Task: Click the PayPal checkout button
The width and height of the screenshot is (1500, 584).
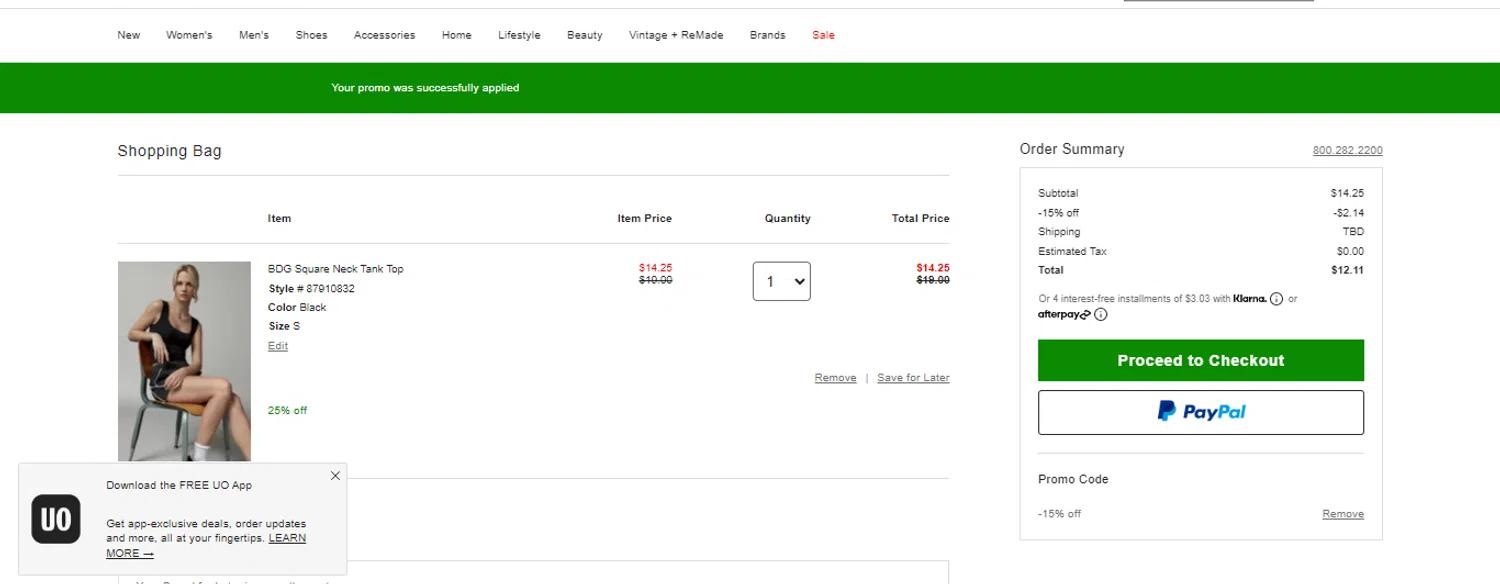Action: coord(1200,412)
